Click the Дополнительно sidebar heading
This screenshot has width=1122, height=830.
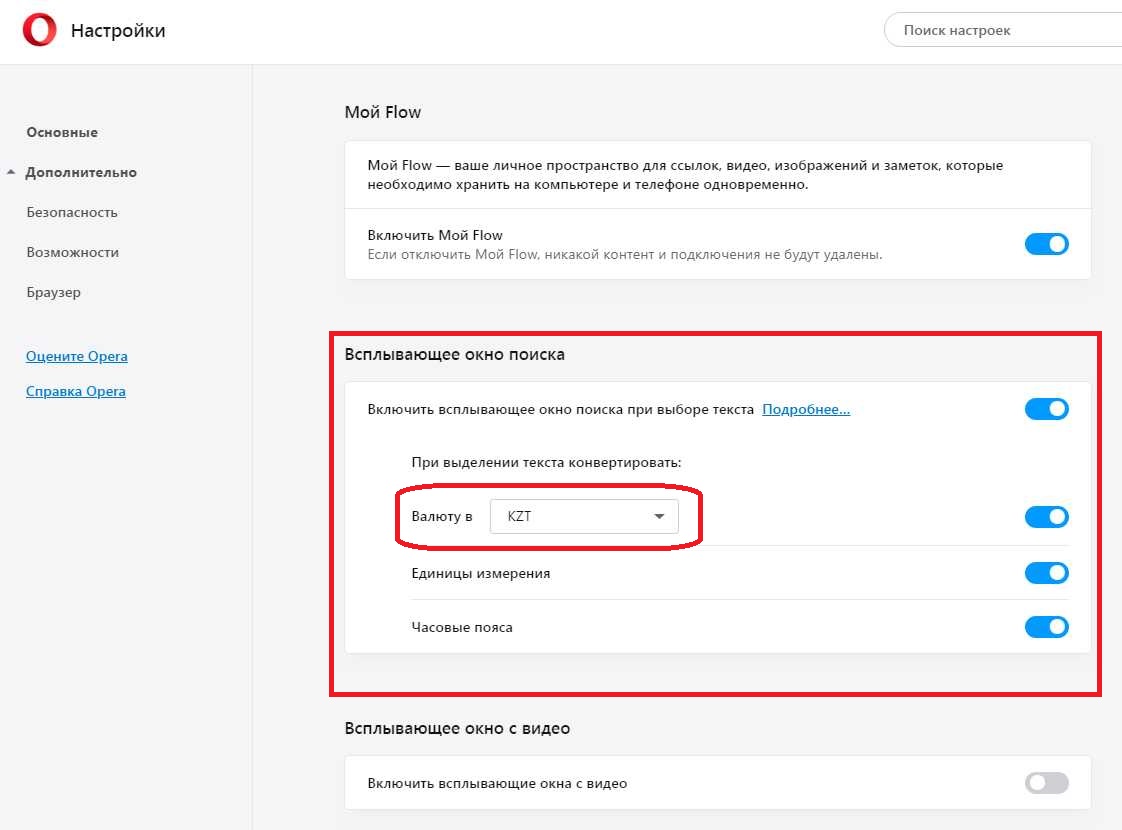coord(81,172)
